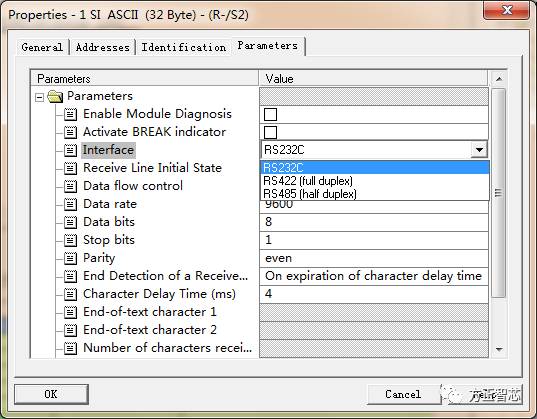Switch to the Identification tab
Image resolution: width=537 pixels, height=419 pixels.
[x=184, y=47]
